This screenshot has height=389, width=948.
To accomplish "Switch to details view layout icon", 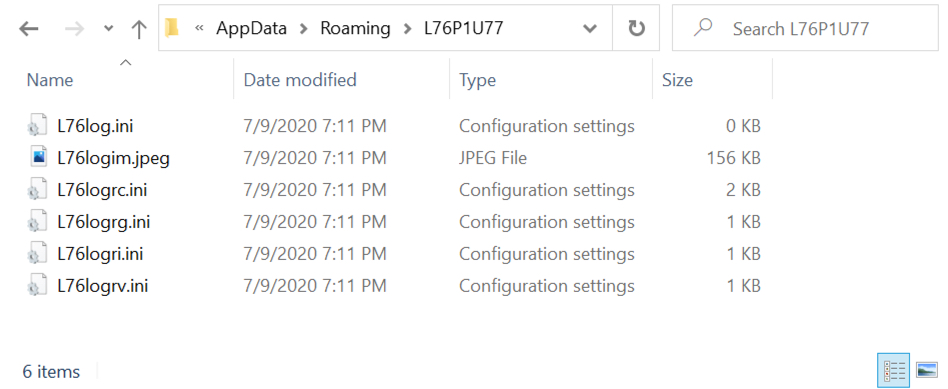I will 894,369.
